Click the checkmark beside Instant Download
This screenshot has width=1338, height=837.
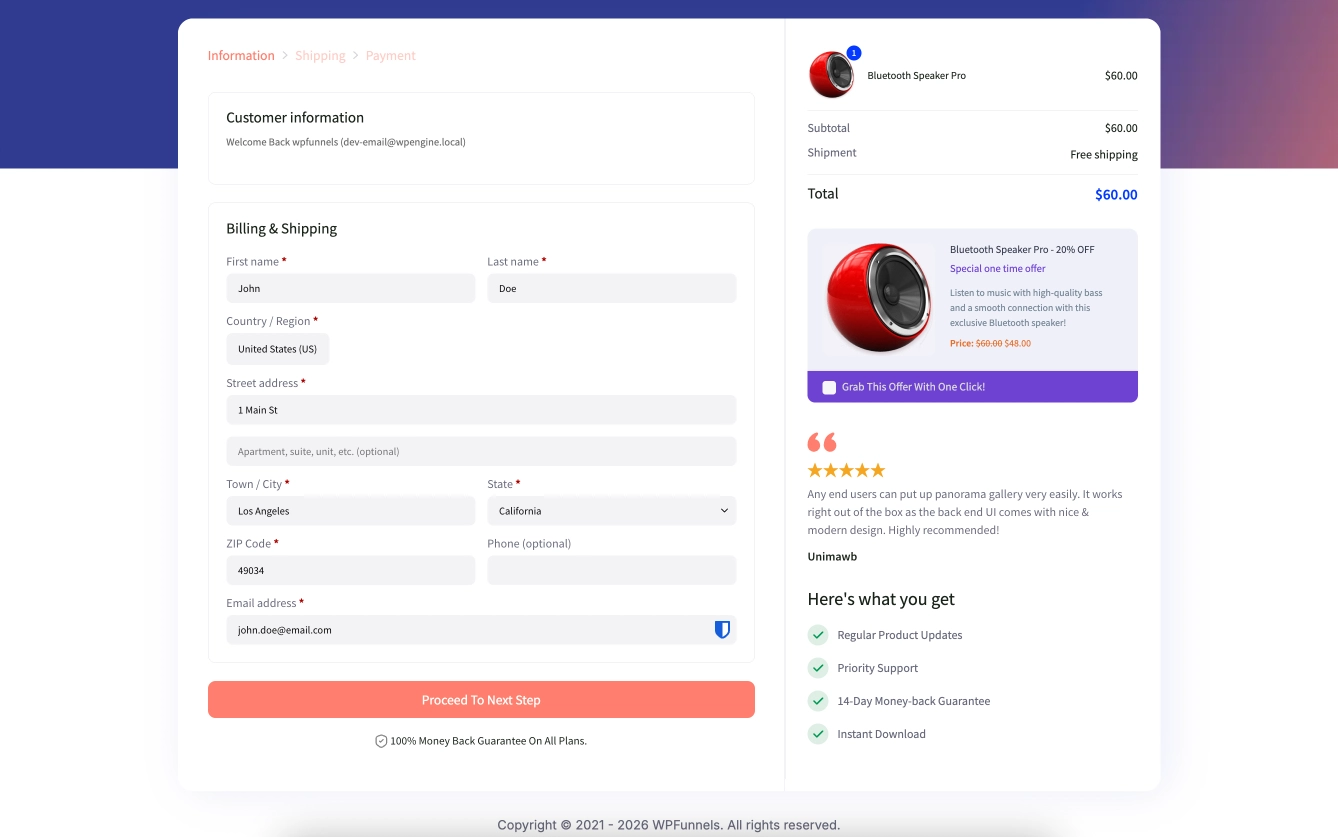pos(818,734)
